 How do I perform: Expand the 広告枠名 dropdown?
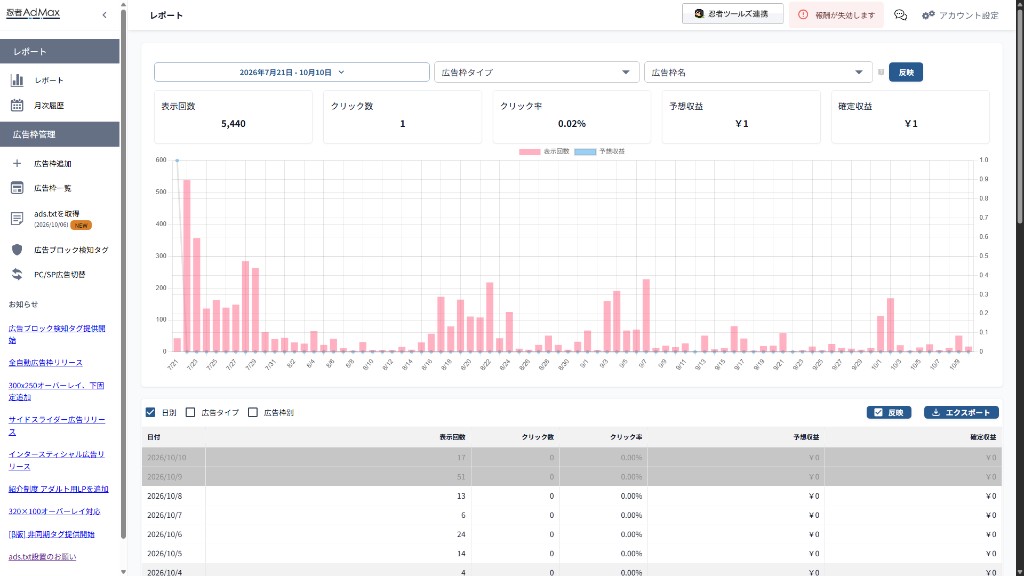pyautogui.click(x=758, y=72)
